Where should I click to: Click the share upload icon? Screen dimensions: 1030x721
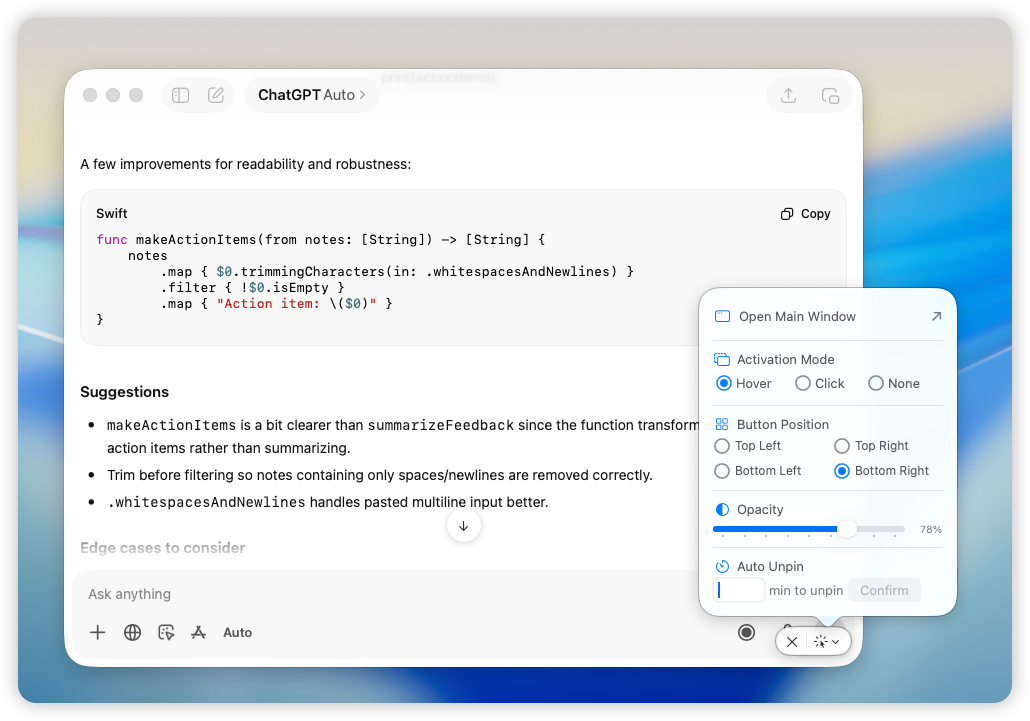point(788,96)
